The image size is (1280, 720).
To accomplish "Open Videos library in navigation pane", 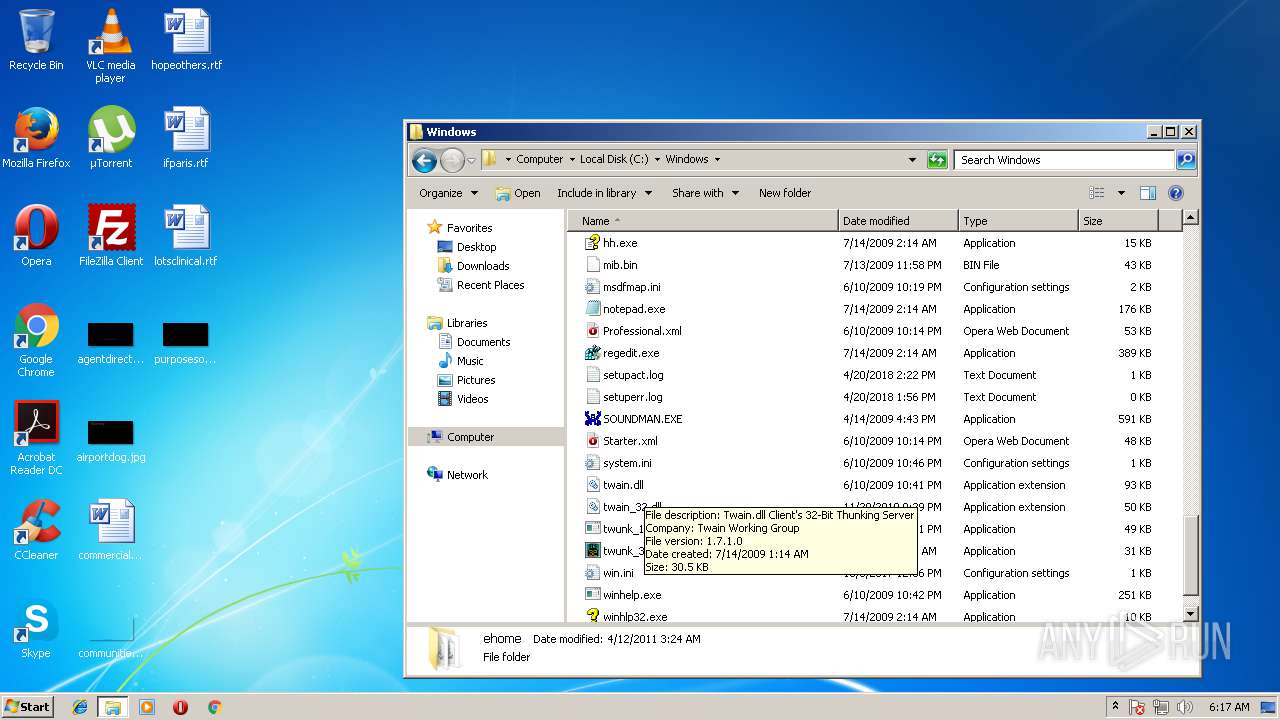I will pos(472,399).
